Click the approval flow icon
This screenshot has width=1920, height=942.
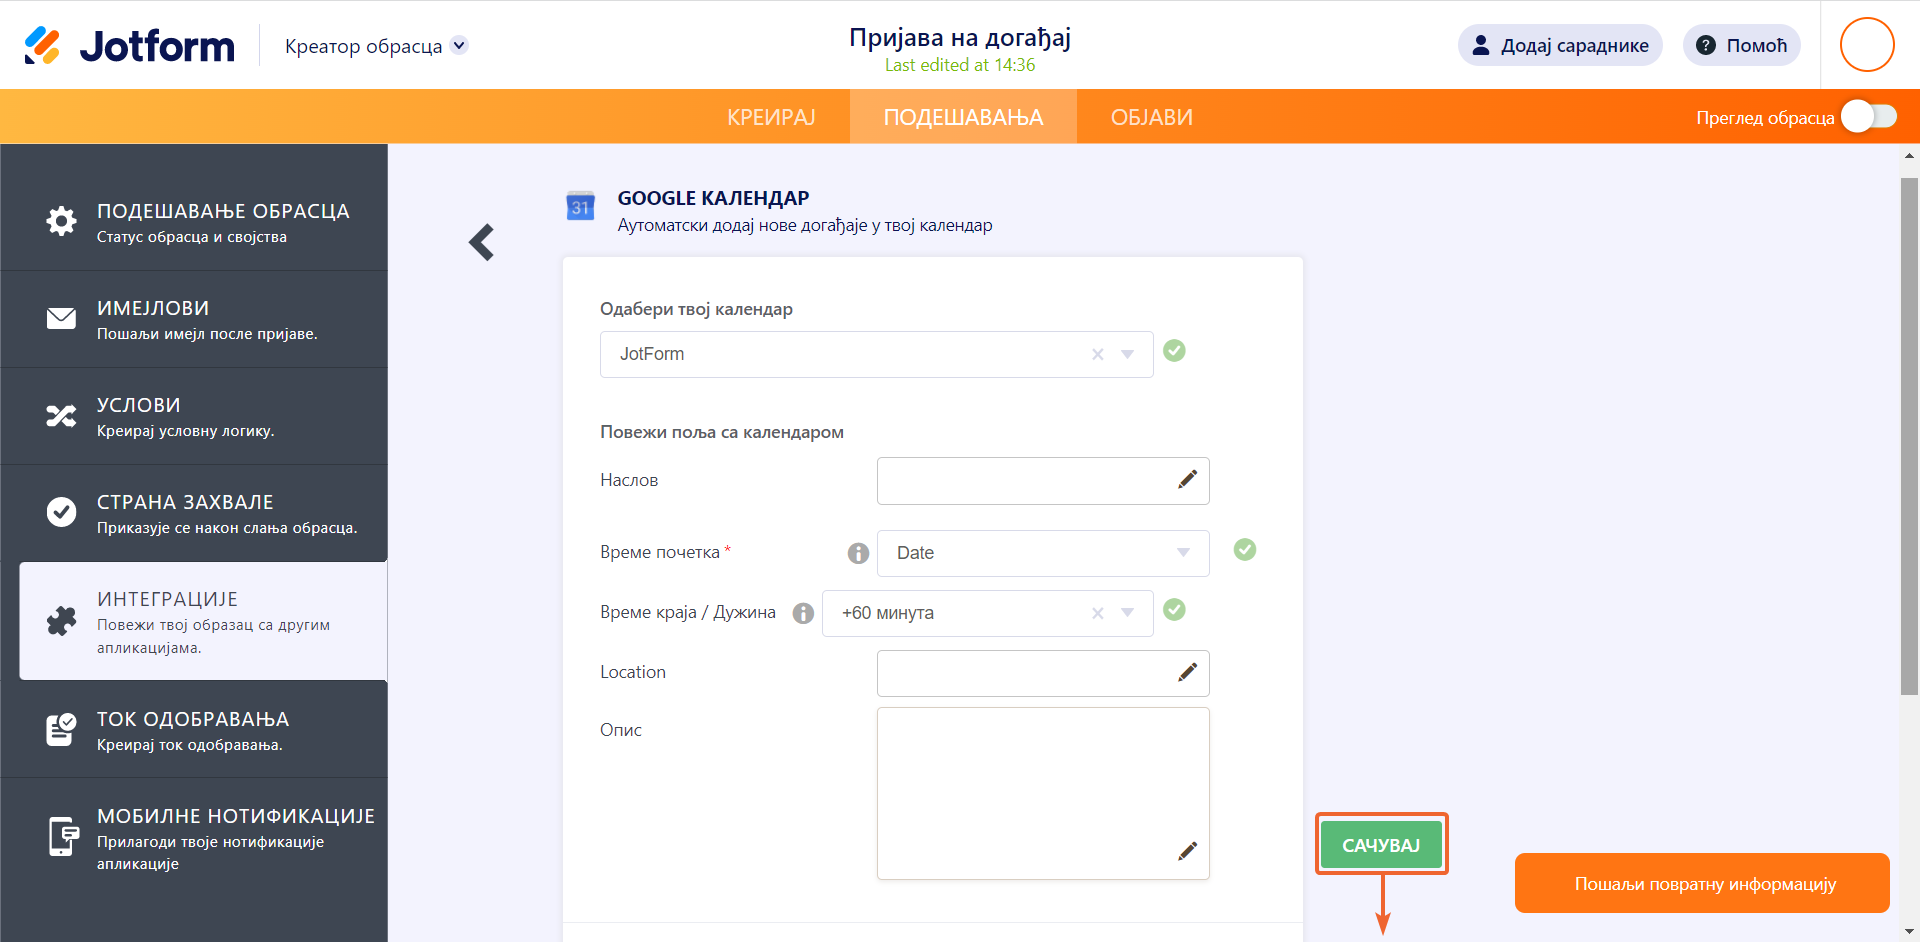click(x=61, y=729)
